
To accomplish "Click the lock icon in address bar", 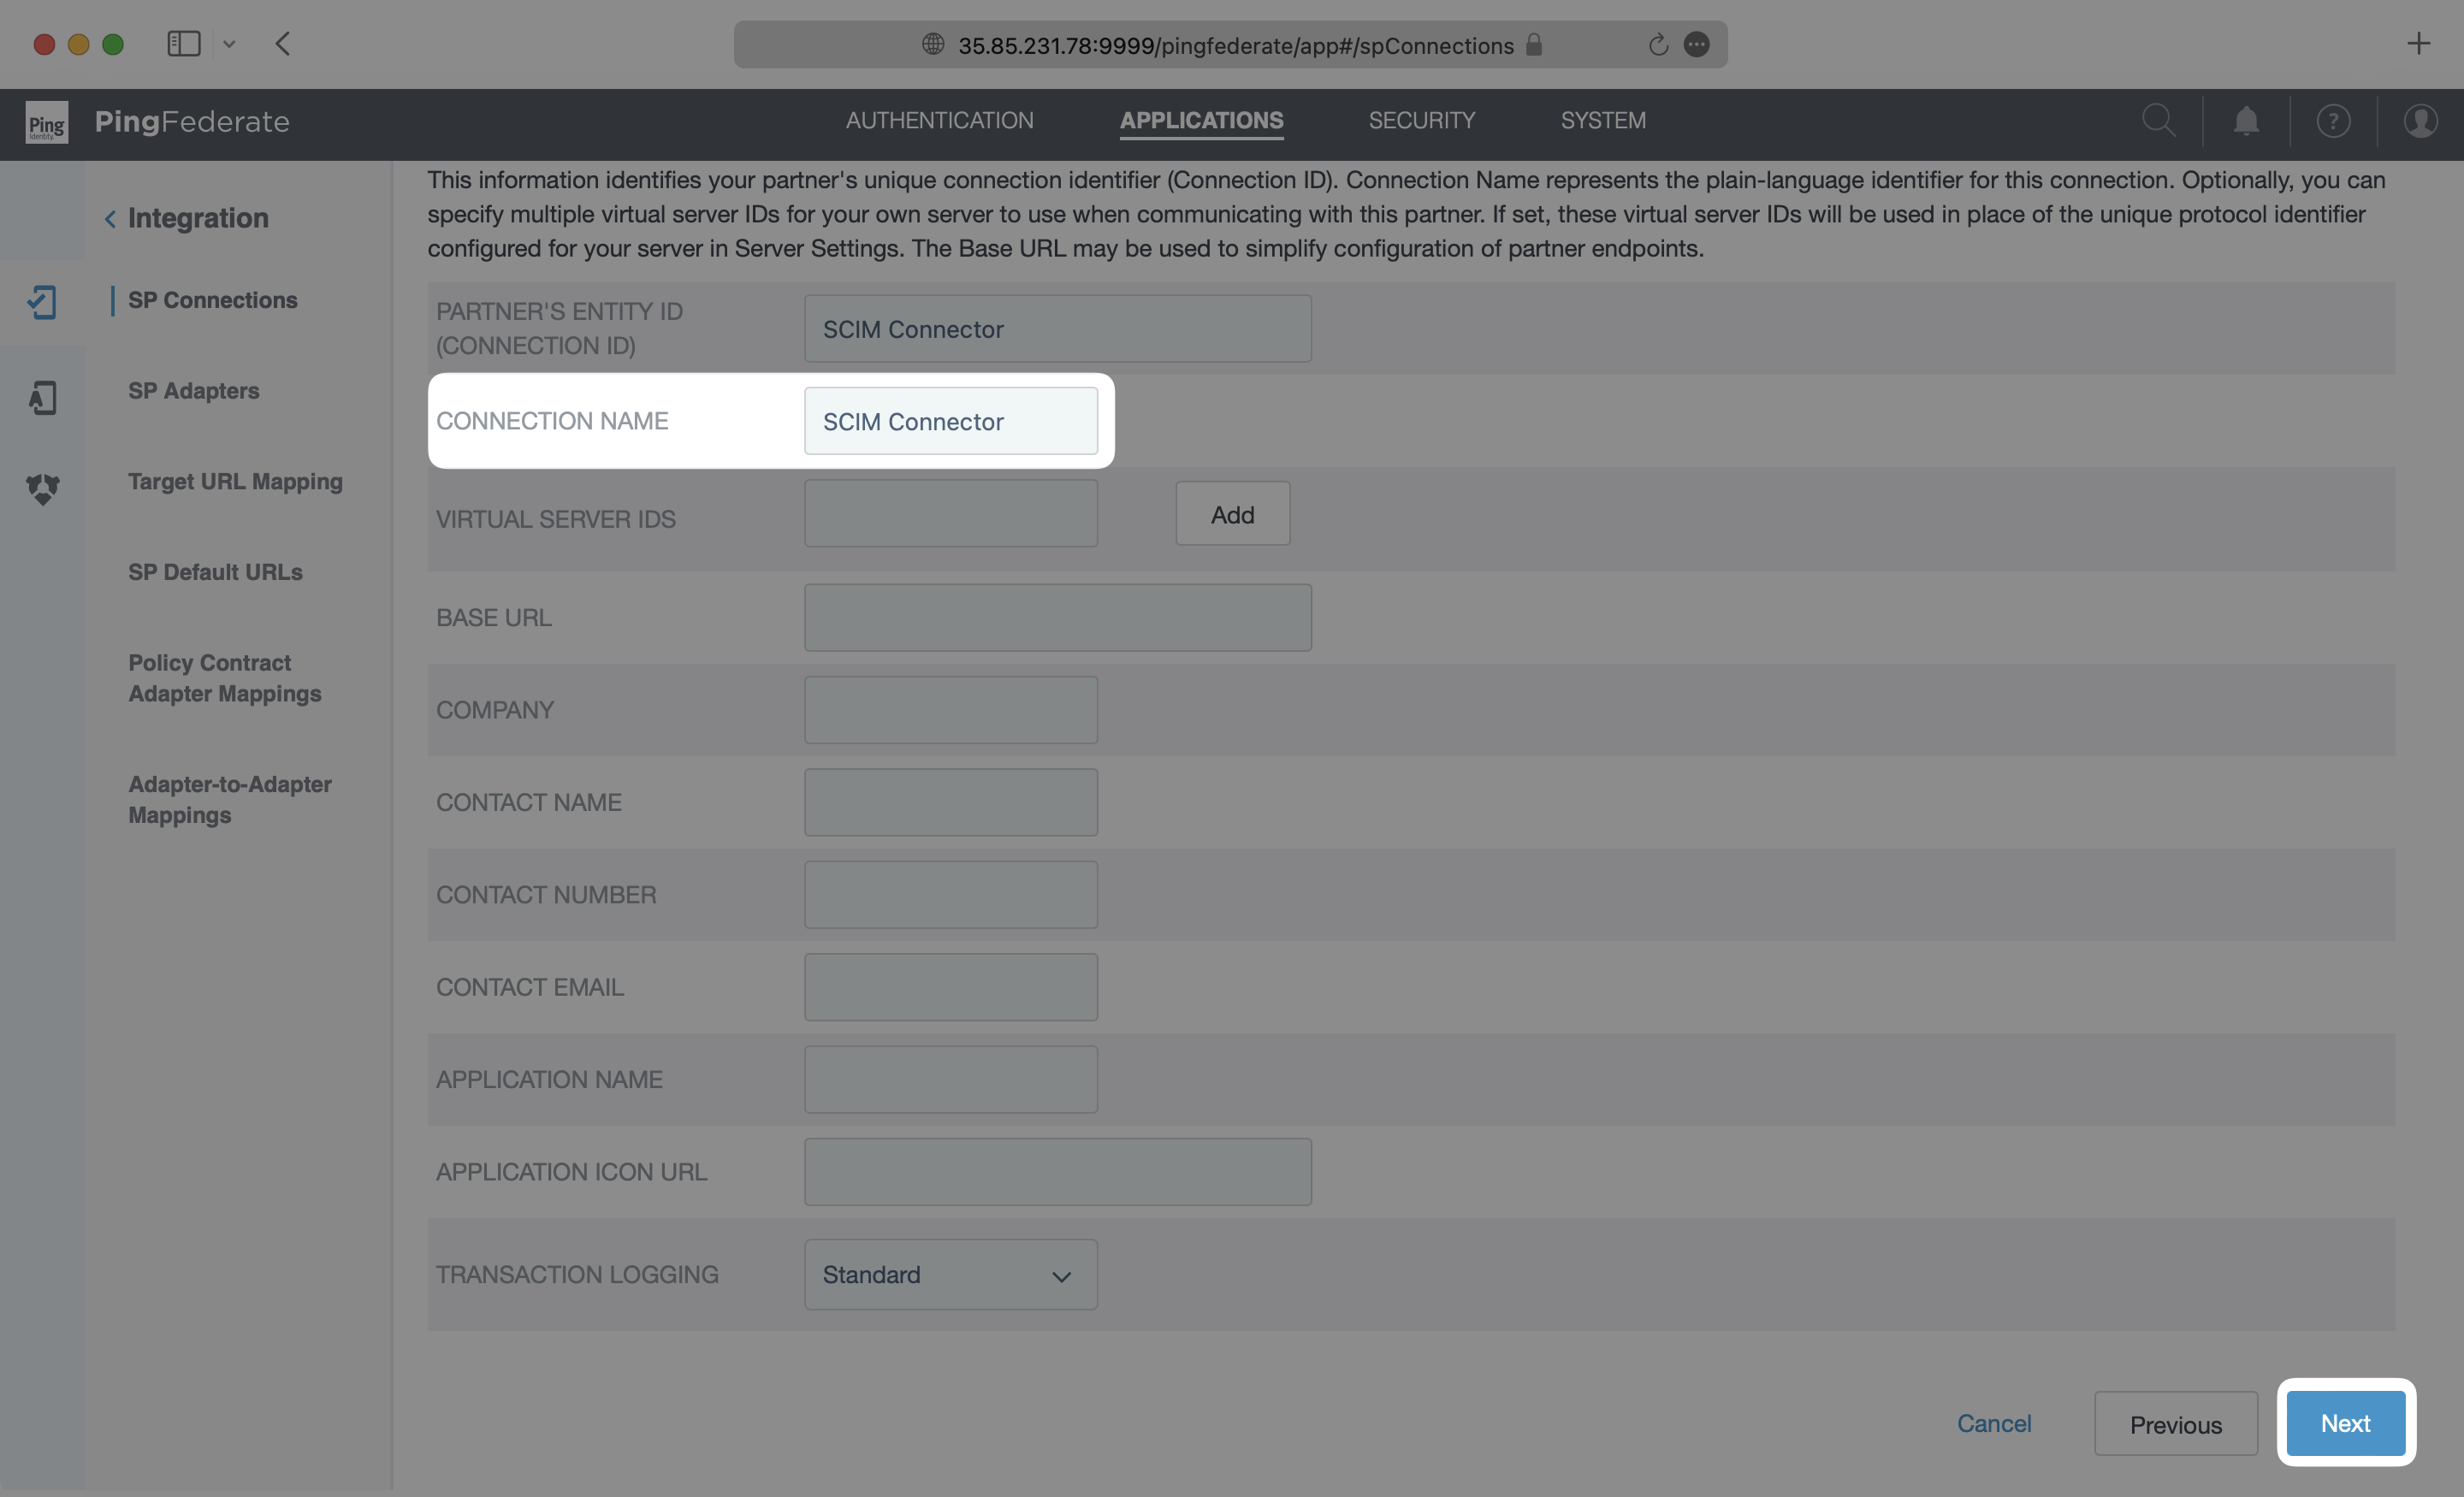I will tap(1534, 44).
